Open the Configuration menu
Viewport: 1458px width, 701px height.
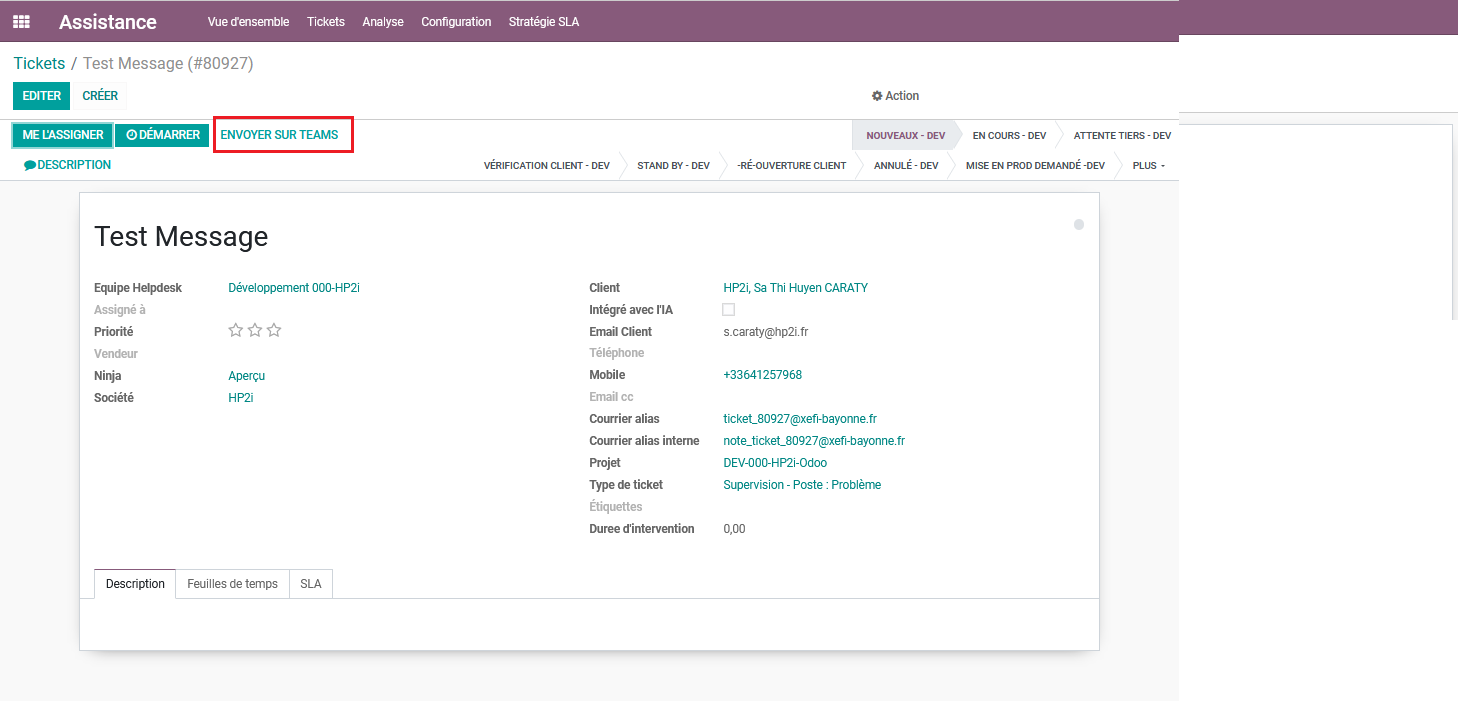[x=456, y=22]
